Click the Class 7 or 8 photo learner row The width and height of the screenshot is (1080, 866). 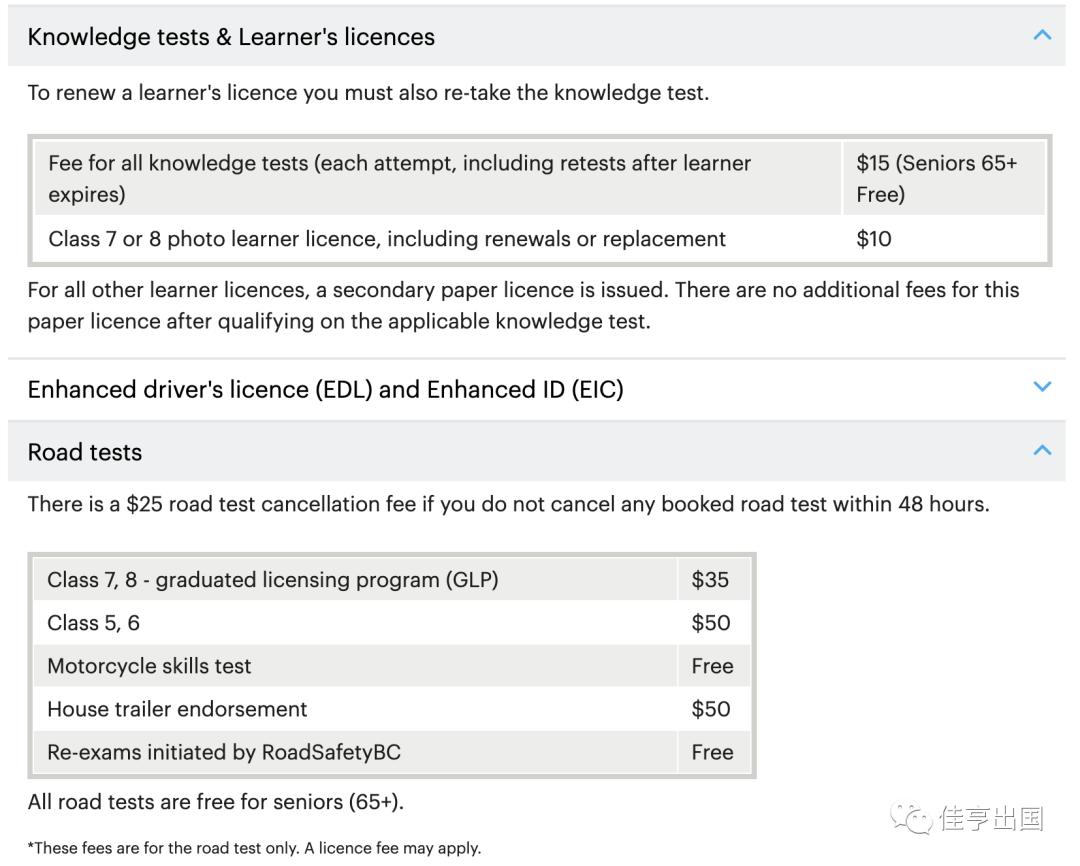click(387, 239)
